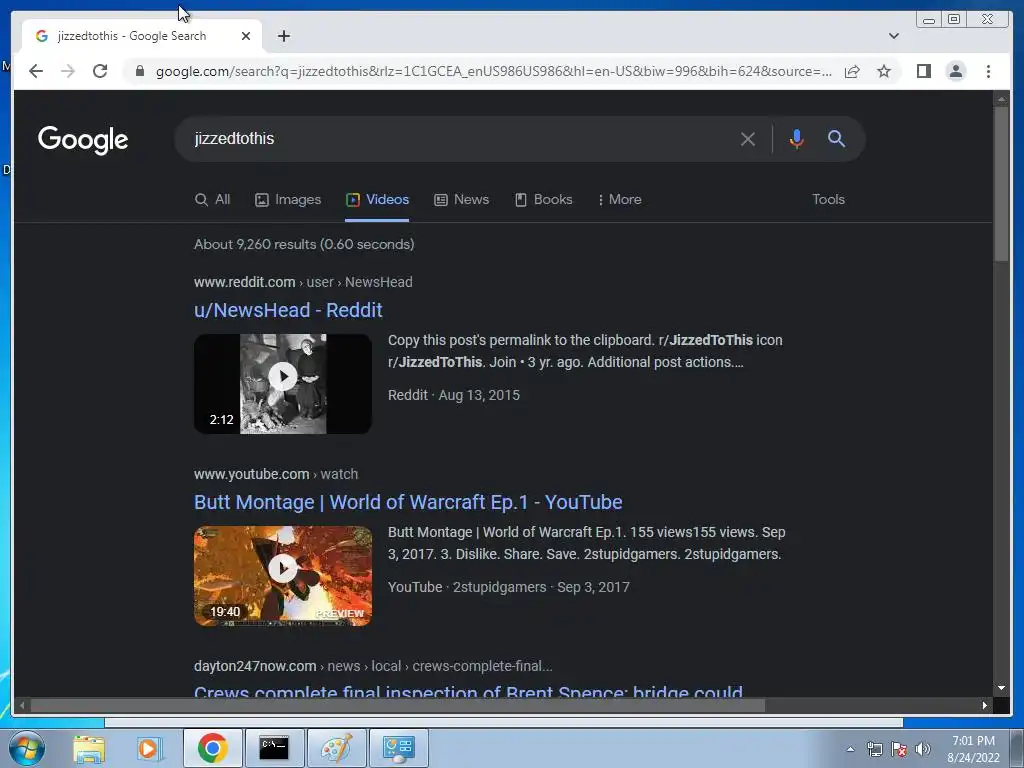Screen dimensions: 1024x768
Task: Open the Butt Montage World of Warcraft link
Action: (x=408, y=502)
